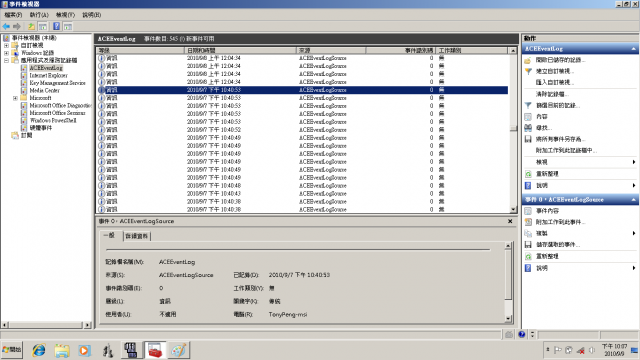Sort by the 來源 (Source) column header
The height and width of the screenshot is (360, 640).
point(331,51)
